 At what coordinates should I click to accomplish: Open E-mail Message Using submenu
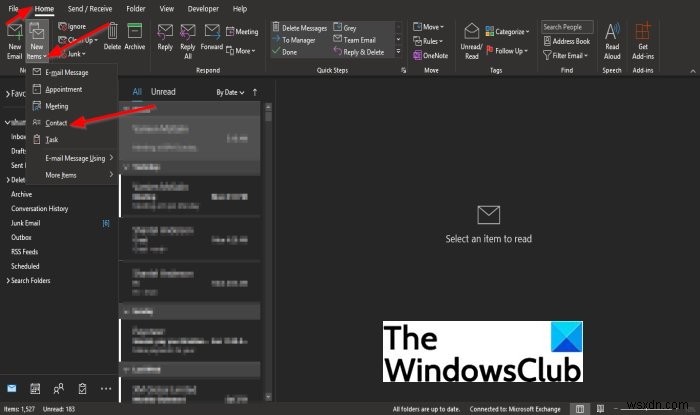tap(71, 158)
